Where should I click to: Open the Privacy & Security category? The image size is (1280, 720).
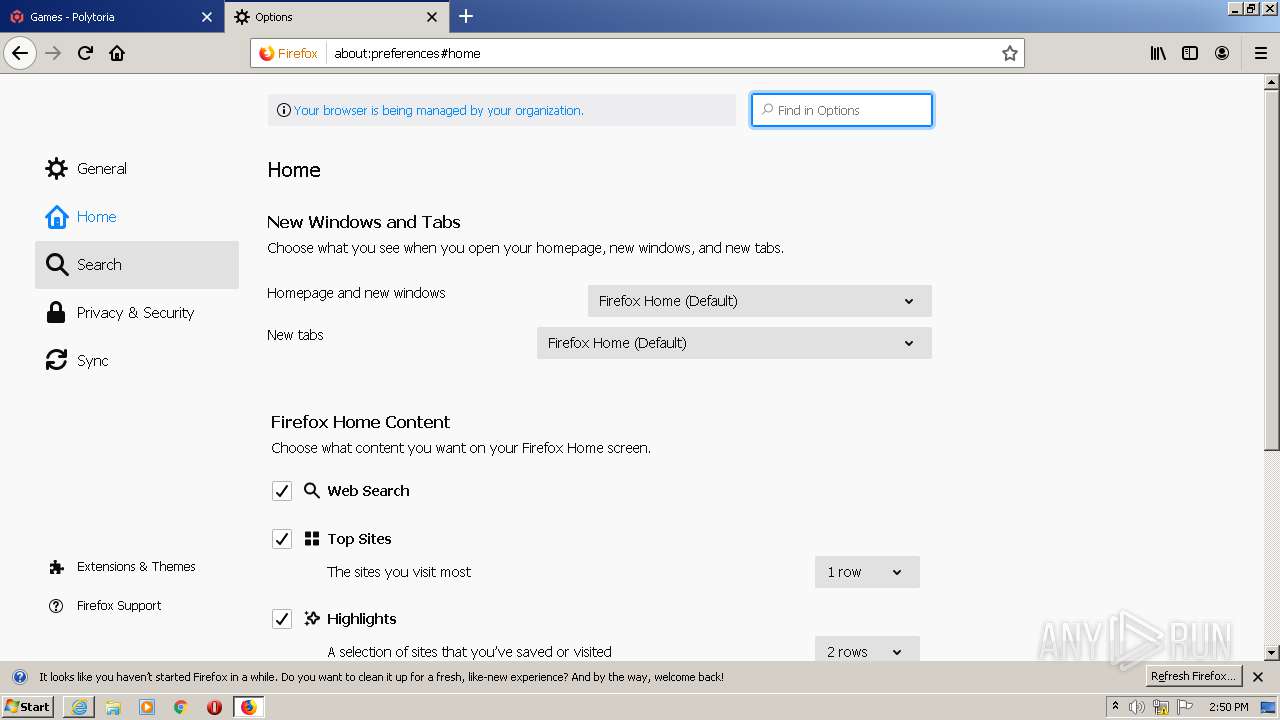pos(137,313)
